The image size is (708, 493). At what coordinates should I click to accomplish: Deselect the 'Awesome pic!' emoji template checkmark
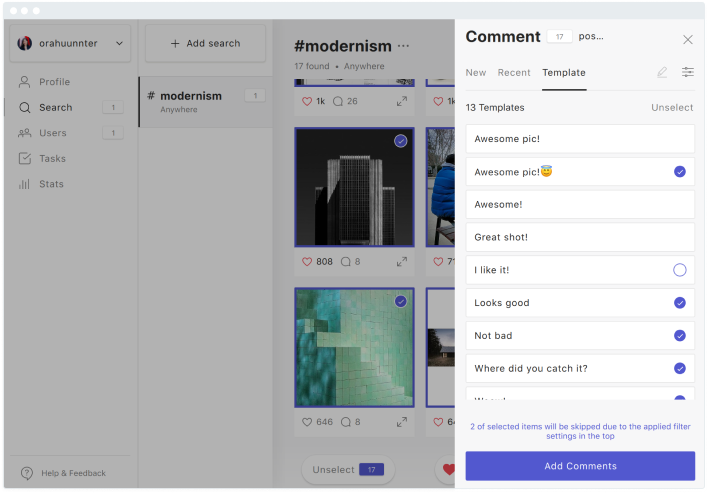click(x=680, y=172)
